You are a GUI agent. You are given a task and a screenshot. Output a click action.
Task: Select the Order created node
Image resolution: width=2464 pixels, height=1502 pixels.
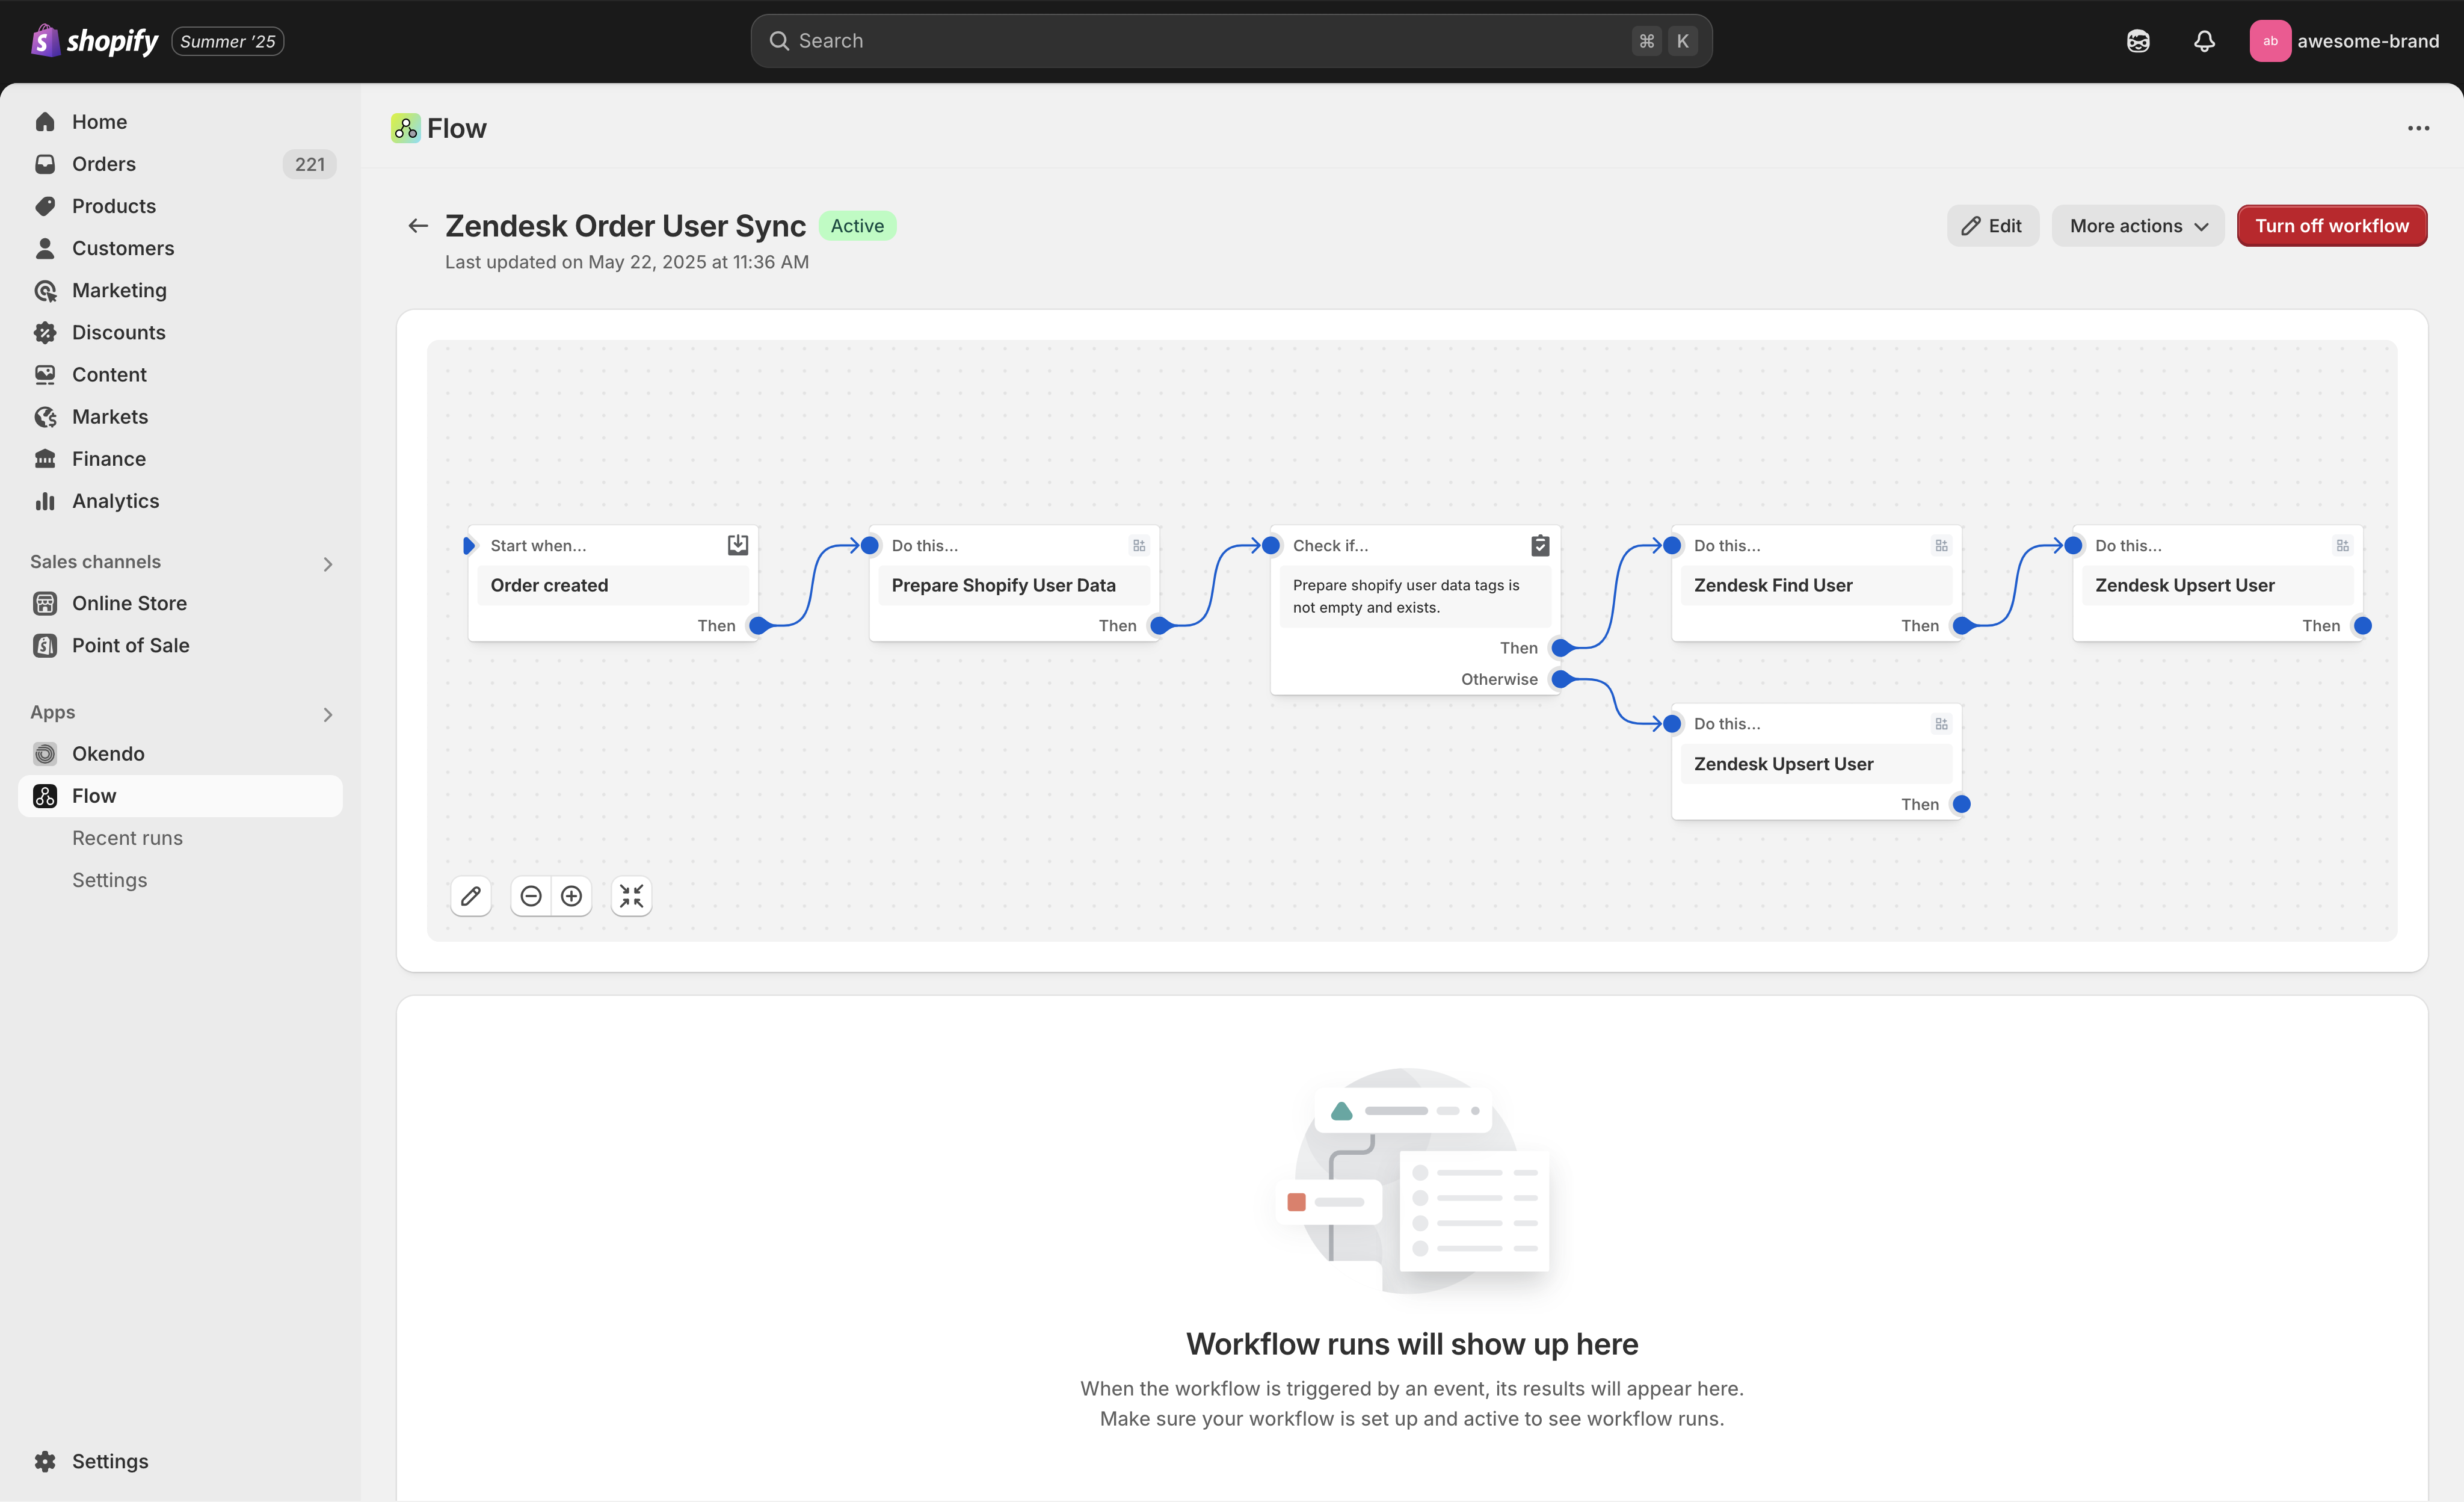[613, 585]
